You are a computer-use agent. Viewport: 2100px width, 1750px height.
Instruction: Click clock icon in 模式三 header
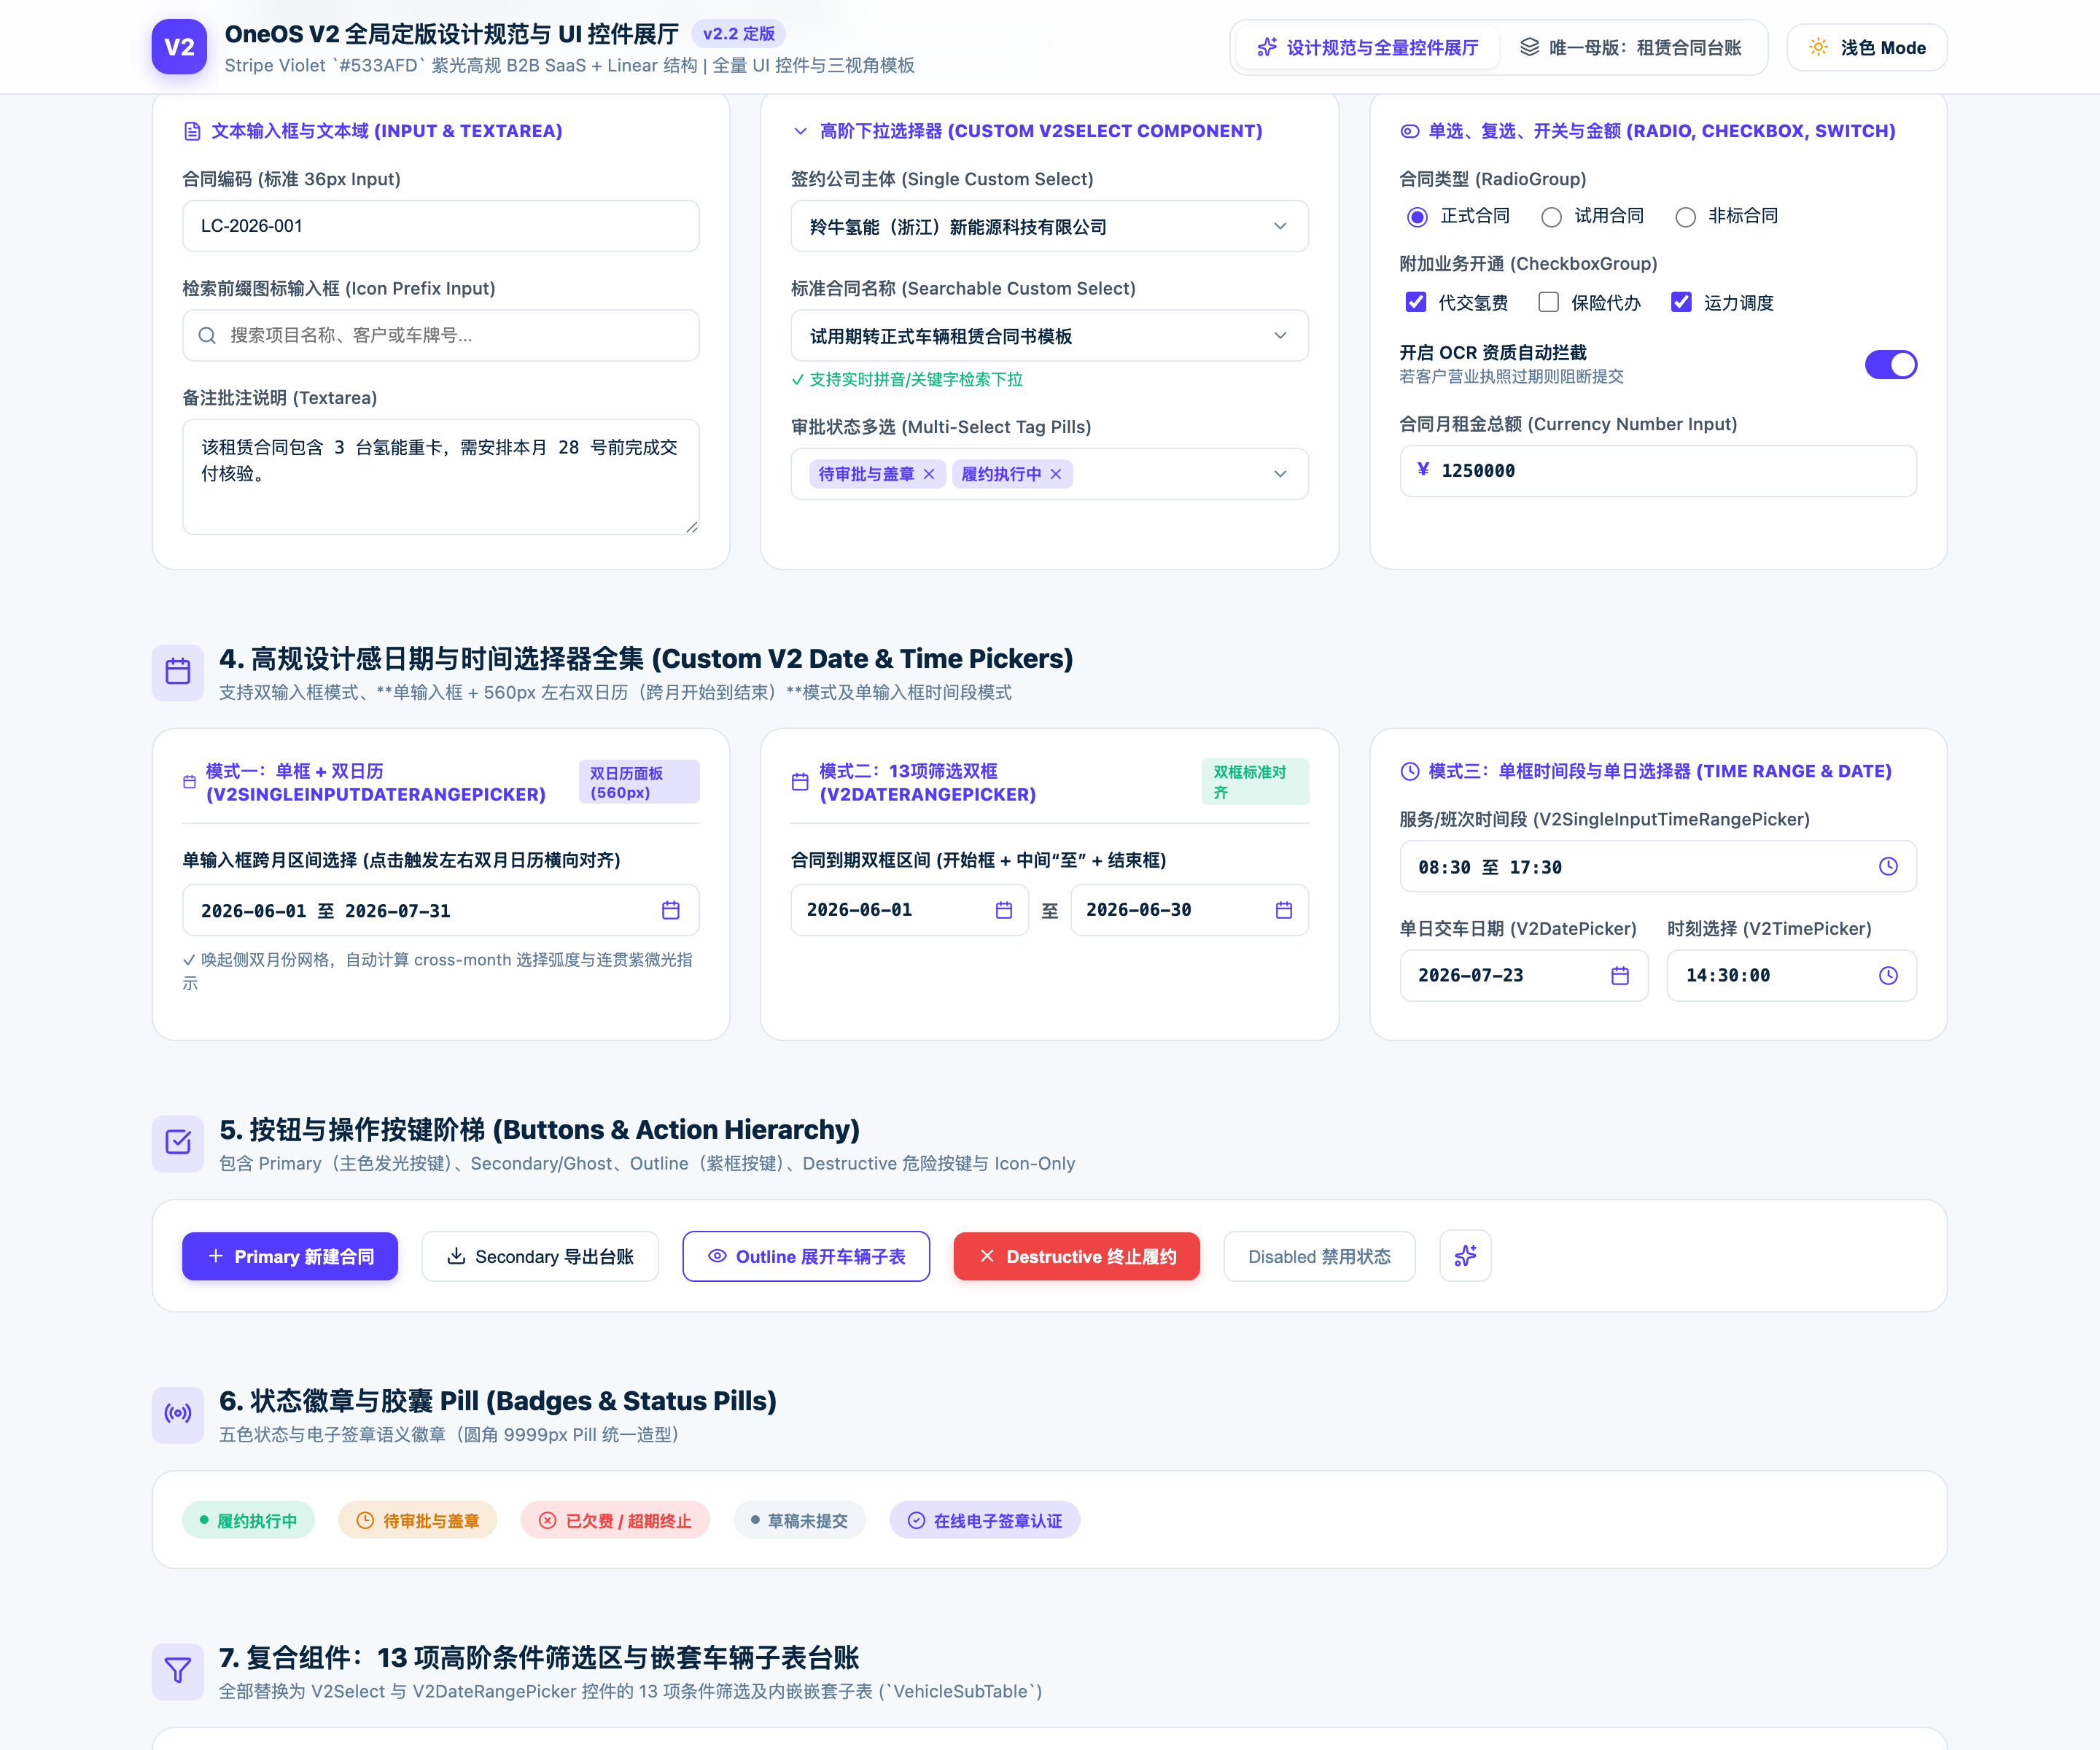[x=1410, y=771]
